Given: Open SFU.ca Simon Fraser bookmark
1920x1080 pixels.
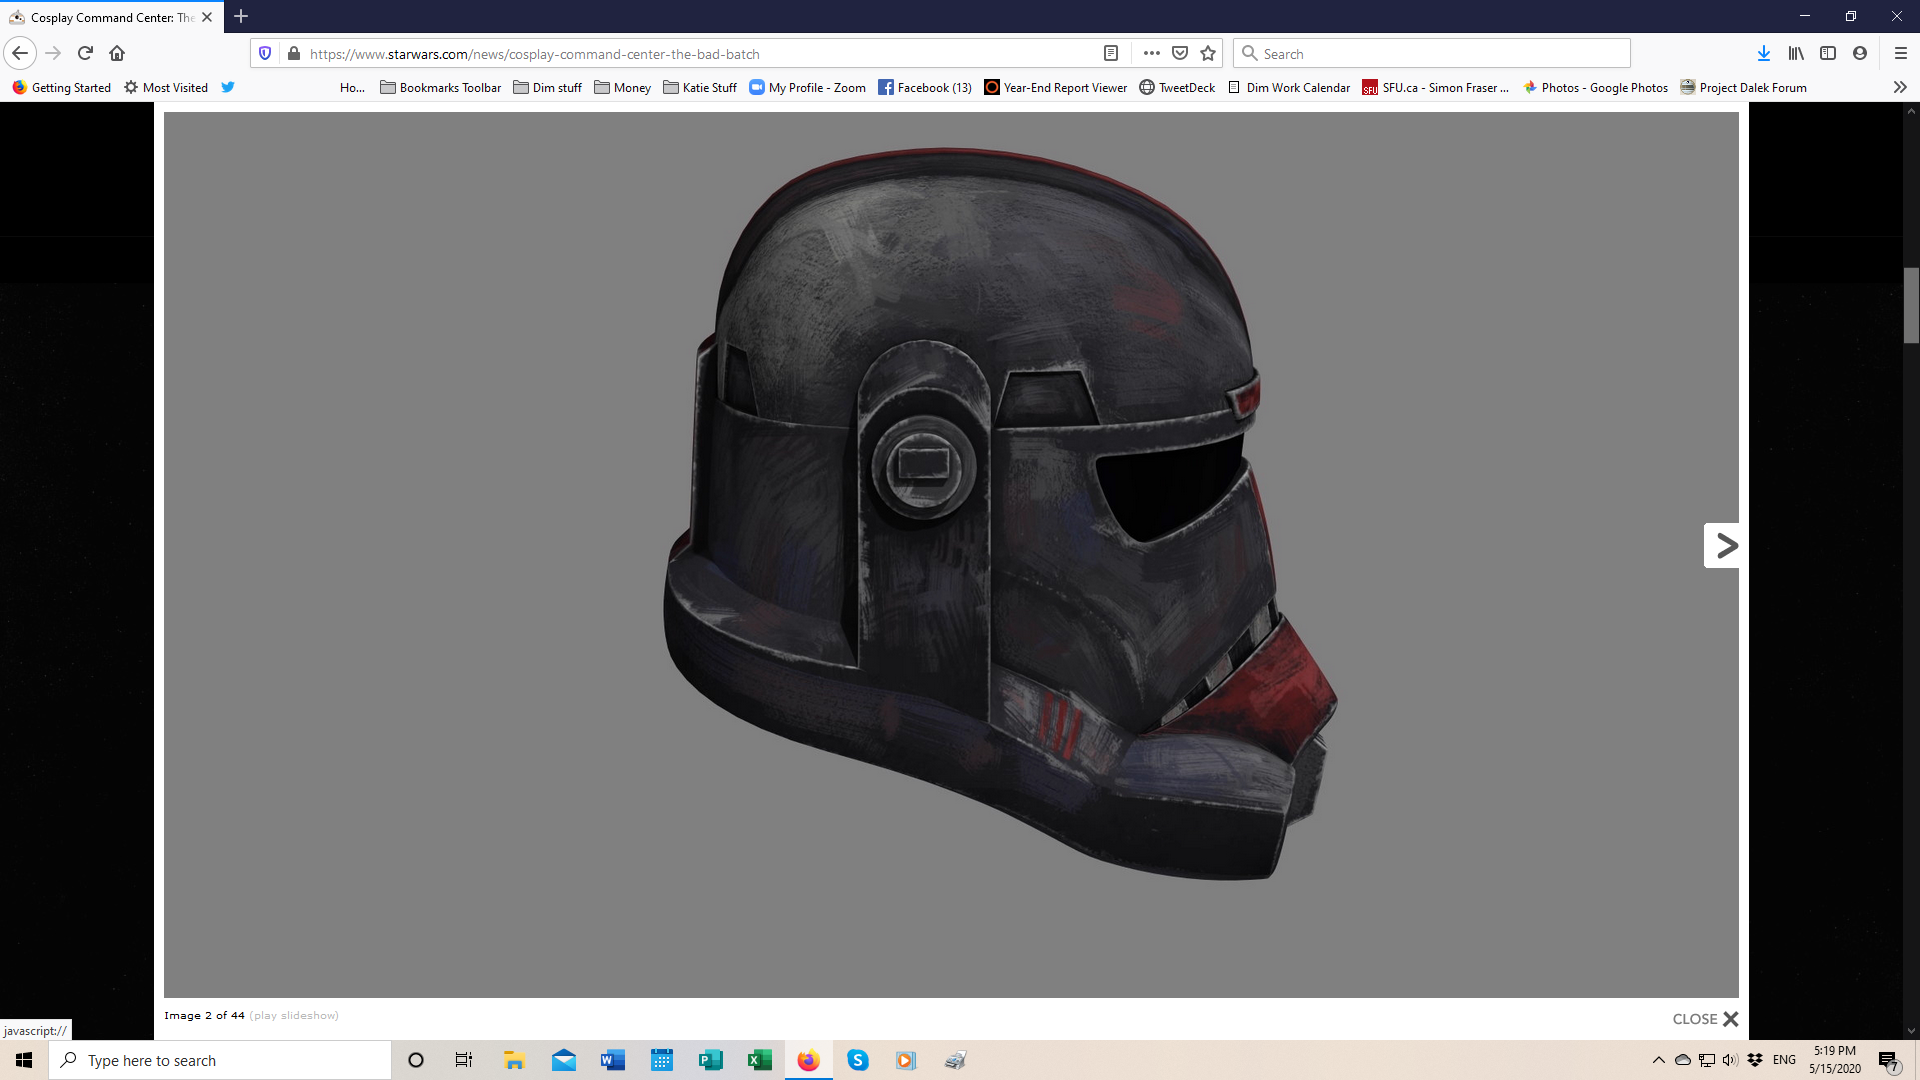Looking at the screenshot, I should click(1435, 87).
